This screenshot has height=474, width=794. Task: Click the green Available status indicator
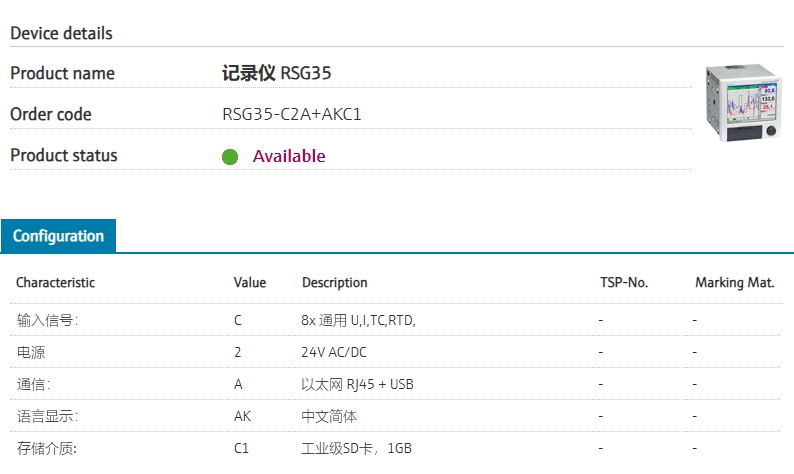tap(230, 157)
